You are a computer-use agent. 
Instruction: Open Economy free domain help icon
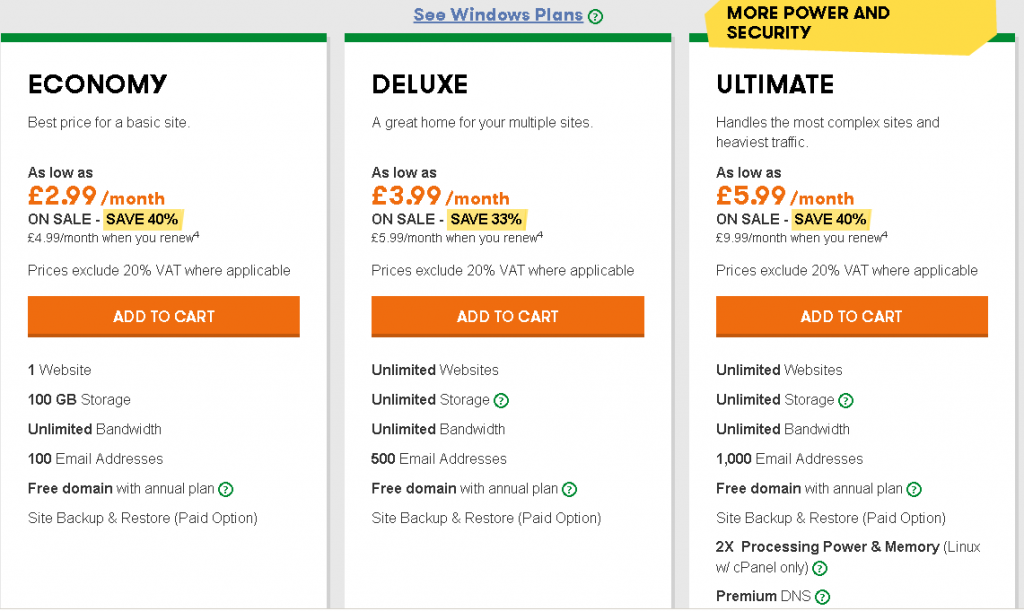pos(226,489)
